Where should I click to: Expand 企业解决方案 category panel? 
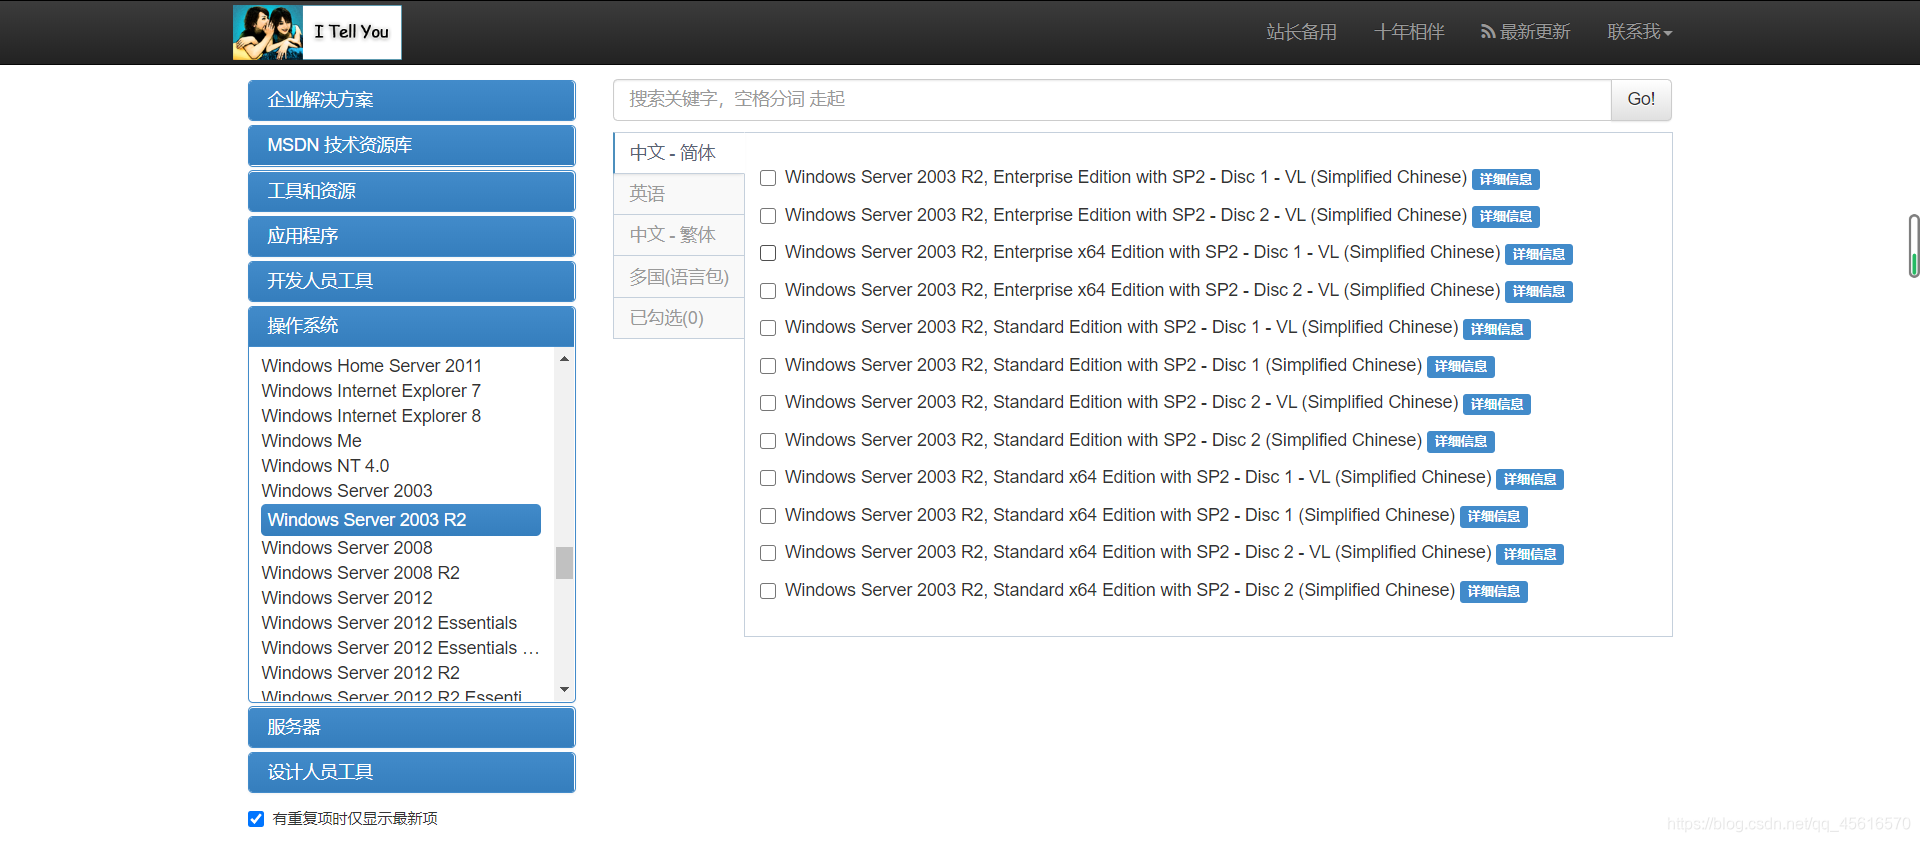(411, 100)
